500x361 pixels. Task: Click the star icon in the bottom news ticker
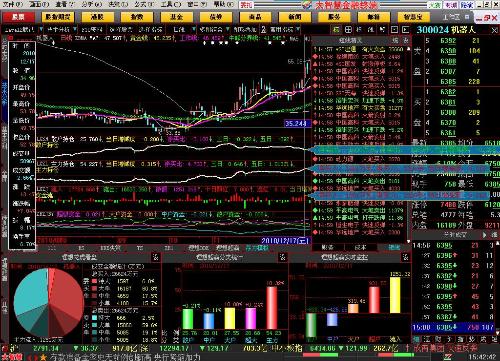tap(43, 357)
